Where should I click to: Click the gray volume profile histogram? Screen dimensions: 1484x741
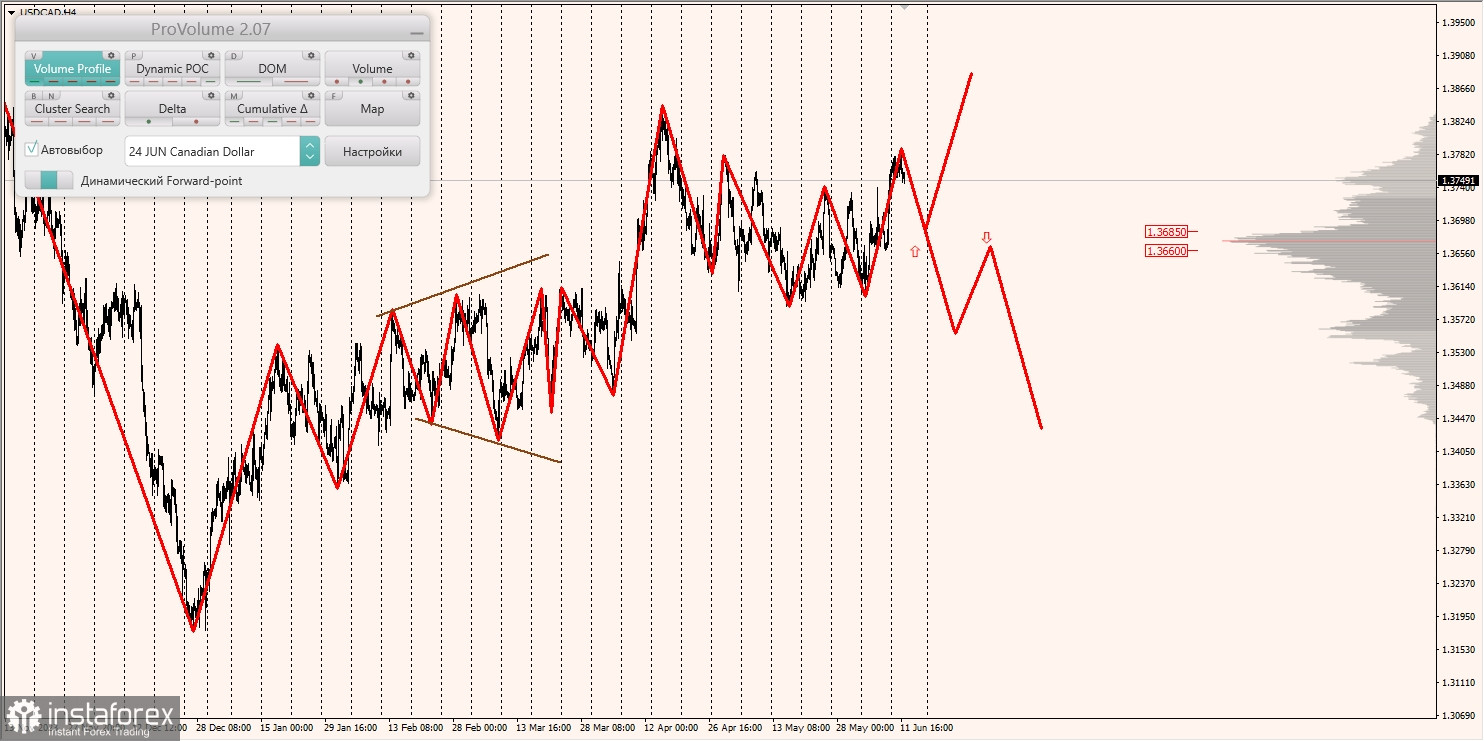coord(1380,268)
